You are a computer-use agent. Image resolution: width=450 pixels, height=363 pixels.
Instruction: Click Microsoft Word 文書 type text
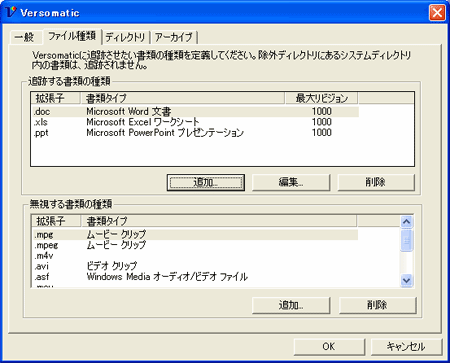click(129, 111)
